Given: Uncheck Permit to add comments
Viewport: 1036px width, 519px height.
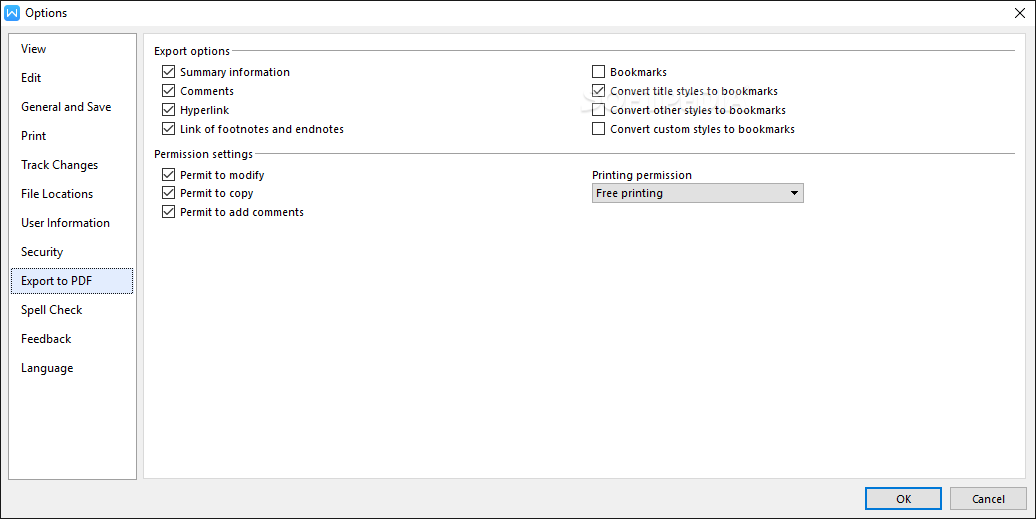Looking at the screenshot, I should 168,212.
